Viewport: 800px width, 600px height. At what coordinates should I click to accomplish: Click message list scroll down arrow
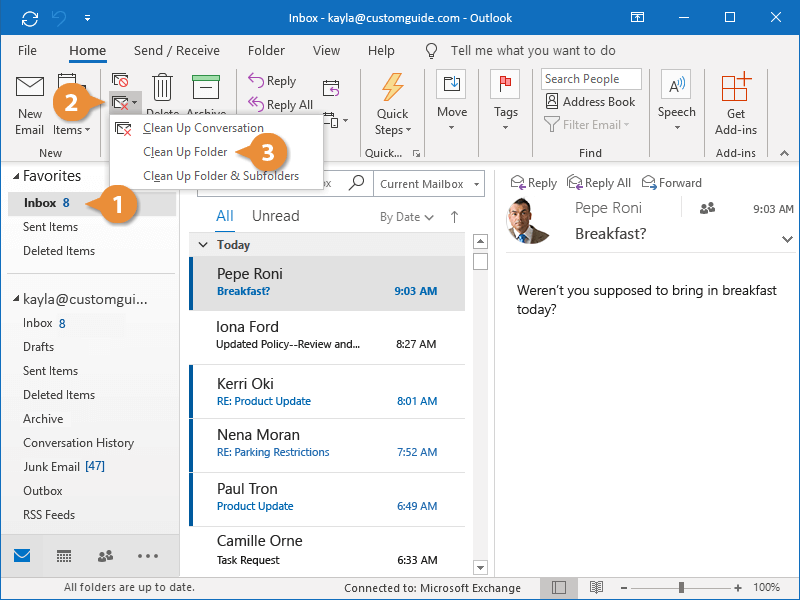click(480, 567)
